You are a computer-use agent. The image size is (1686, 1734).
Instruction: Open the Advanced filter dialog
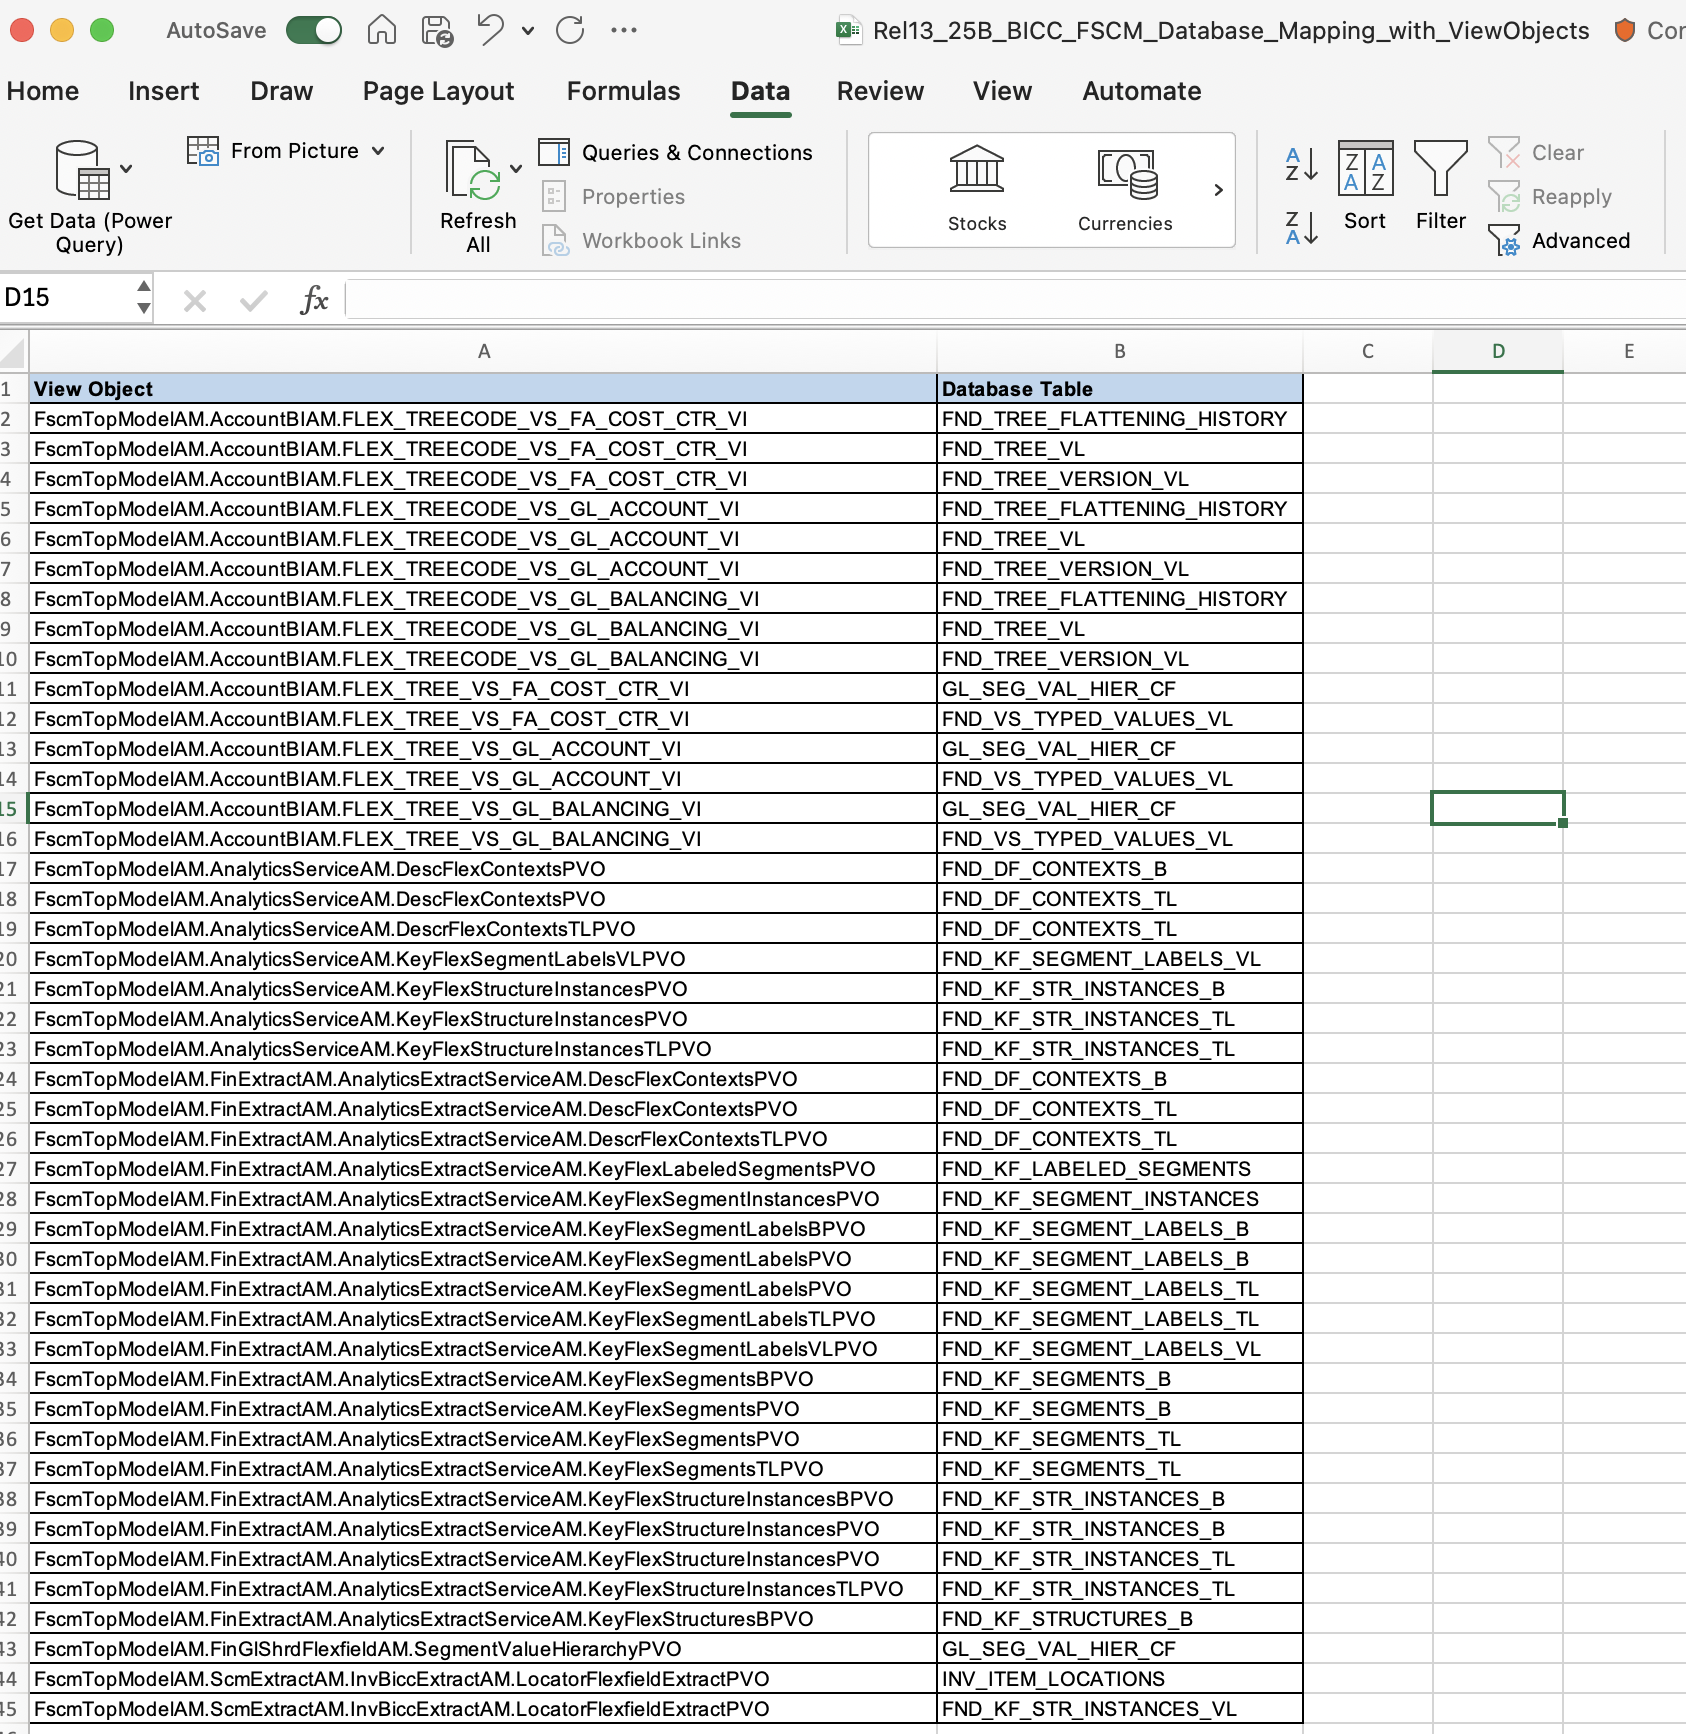click(x=1565, y=240)
